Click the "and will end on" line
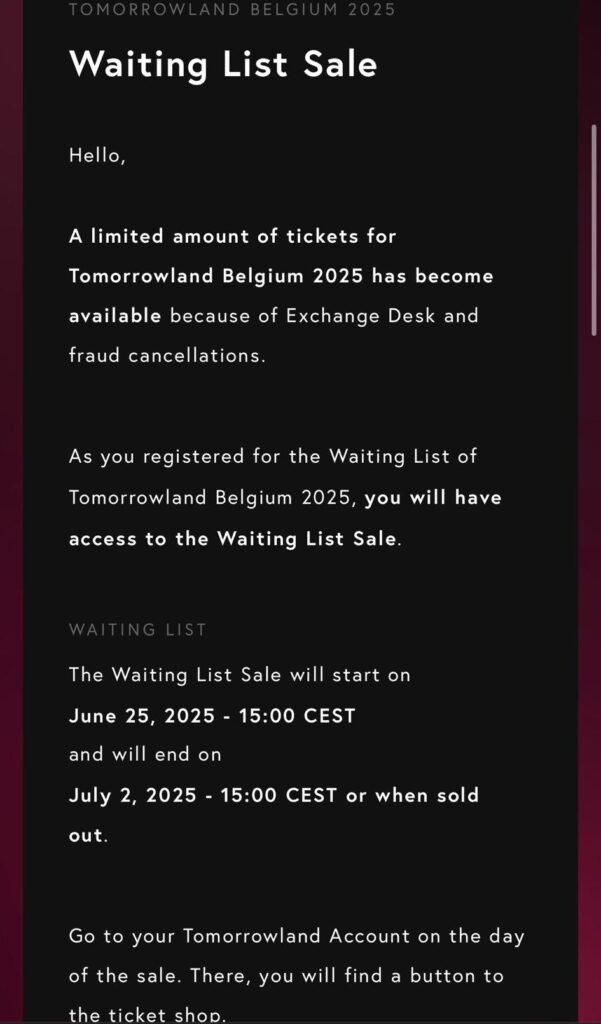601x1024 pixels. pos(145,755)
